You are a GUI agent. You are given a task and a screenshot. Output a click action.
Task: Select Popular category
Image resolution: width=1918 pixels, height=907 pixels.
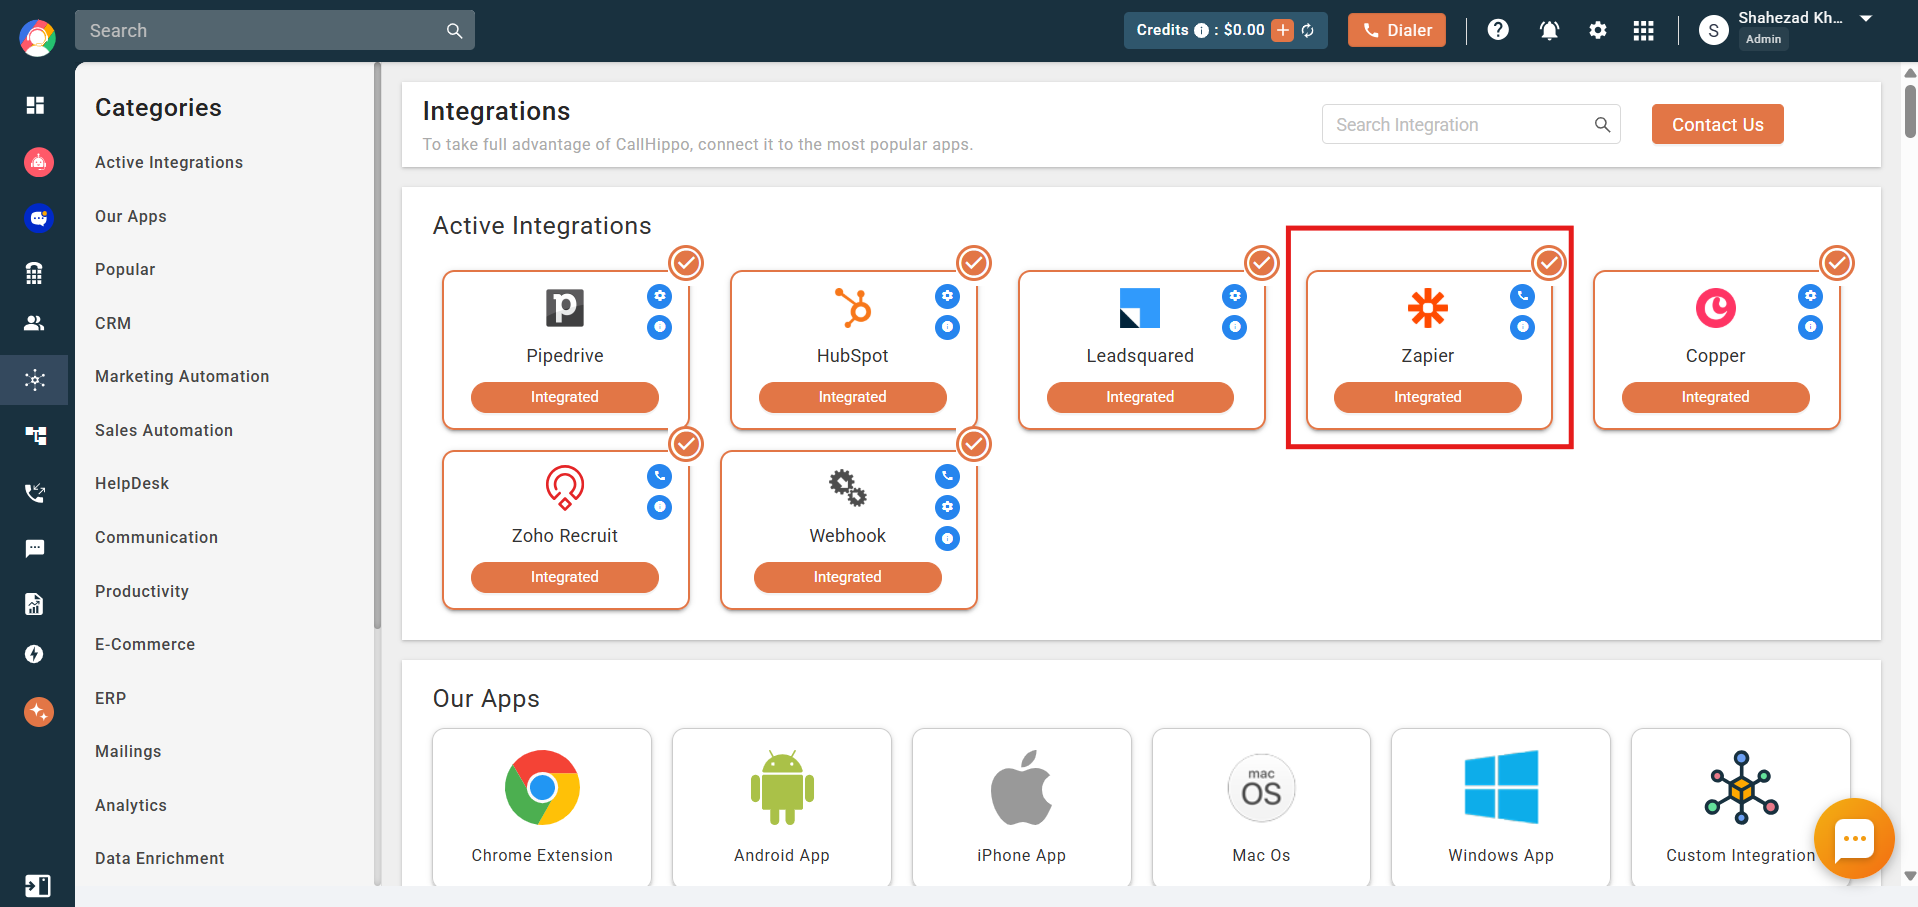tap(125, 269)
